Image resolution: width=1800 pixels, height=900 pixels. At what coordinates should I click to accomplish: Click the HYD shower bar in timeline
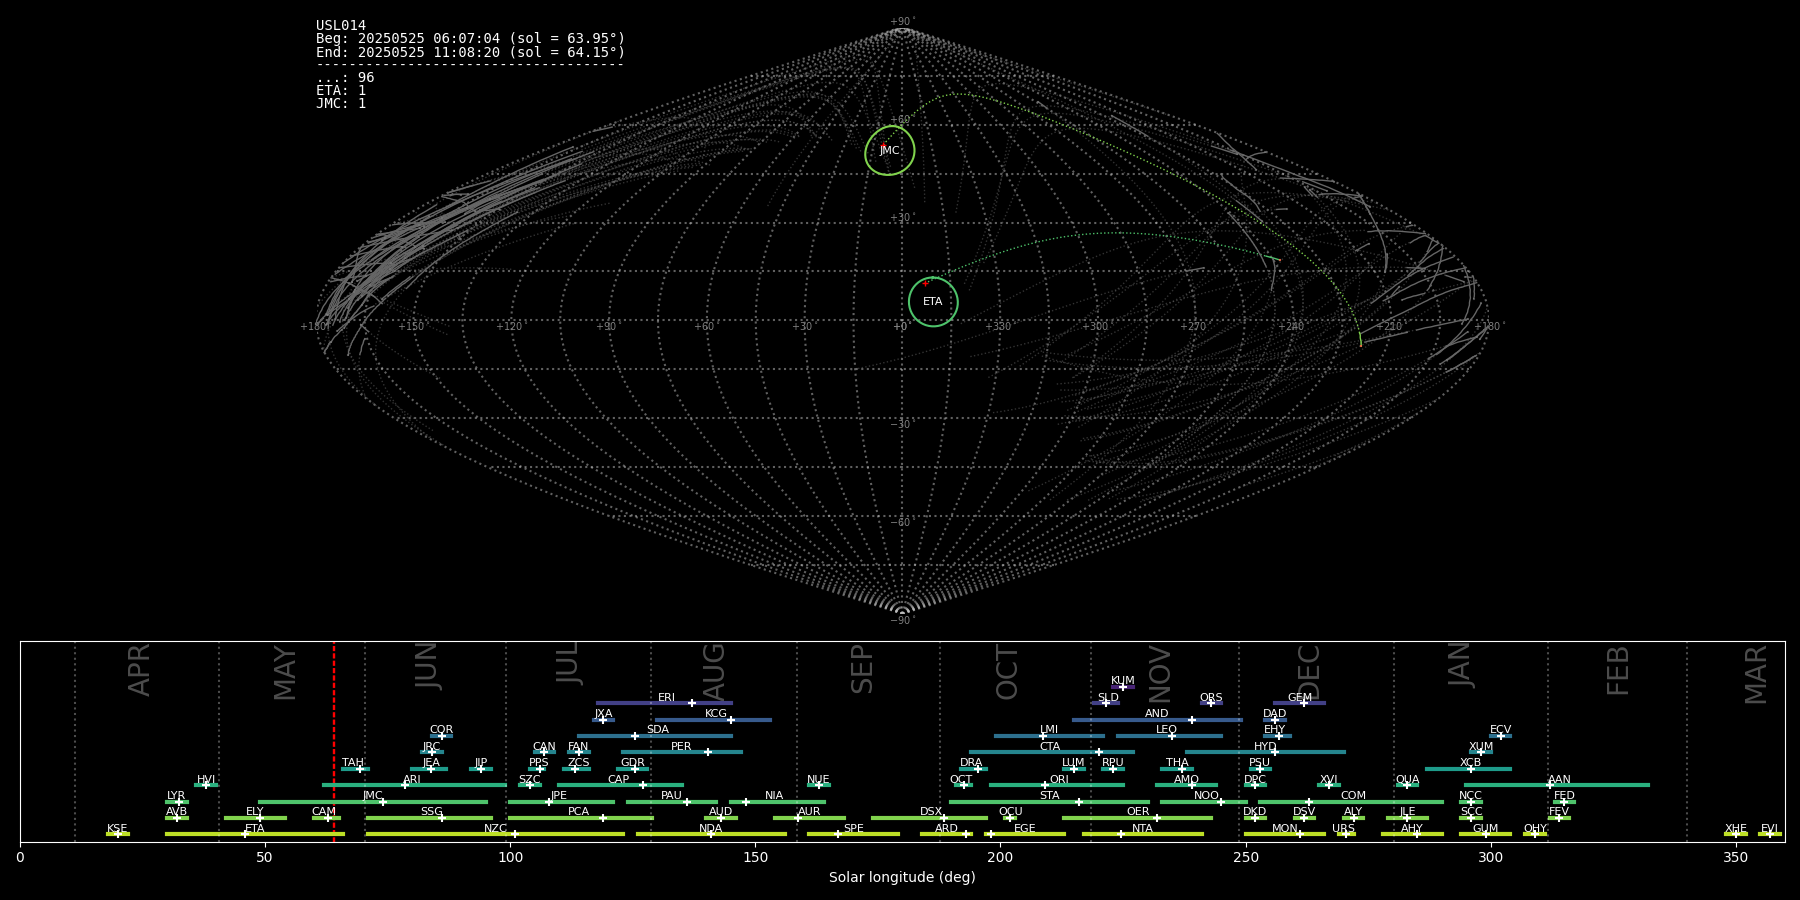tap(1265, 752)
